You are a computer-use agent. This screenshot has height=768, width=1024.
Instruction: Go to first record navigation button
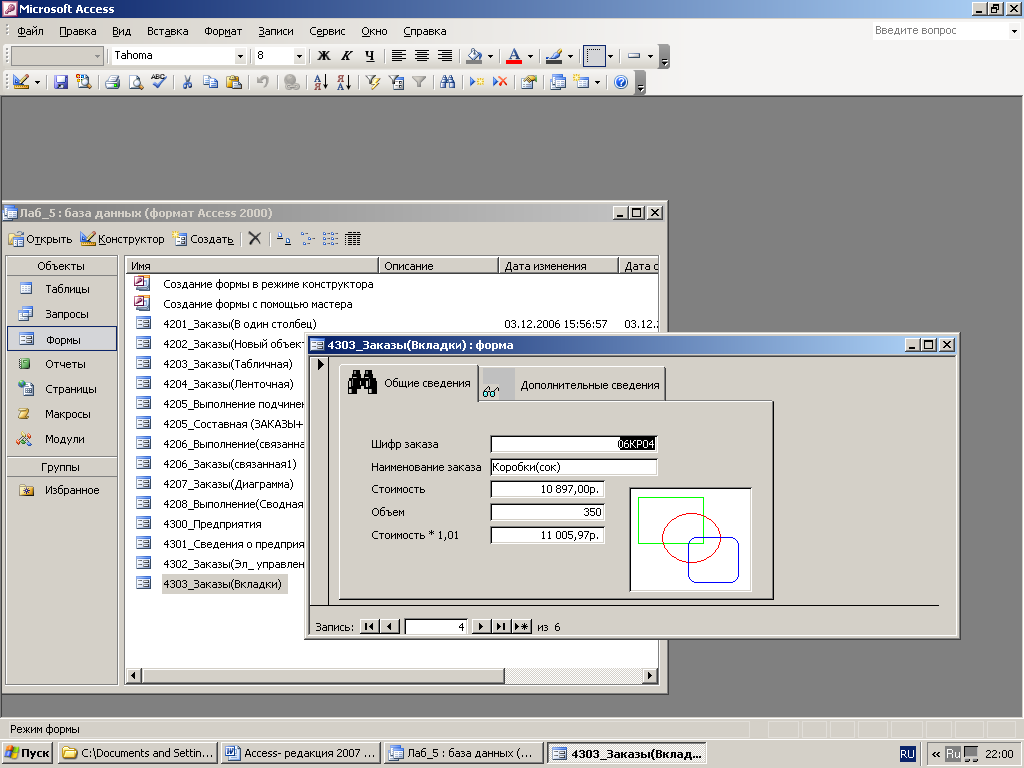tap(369, 627)
